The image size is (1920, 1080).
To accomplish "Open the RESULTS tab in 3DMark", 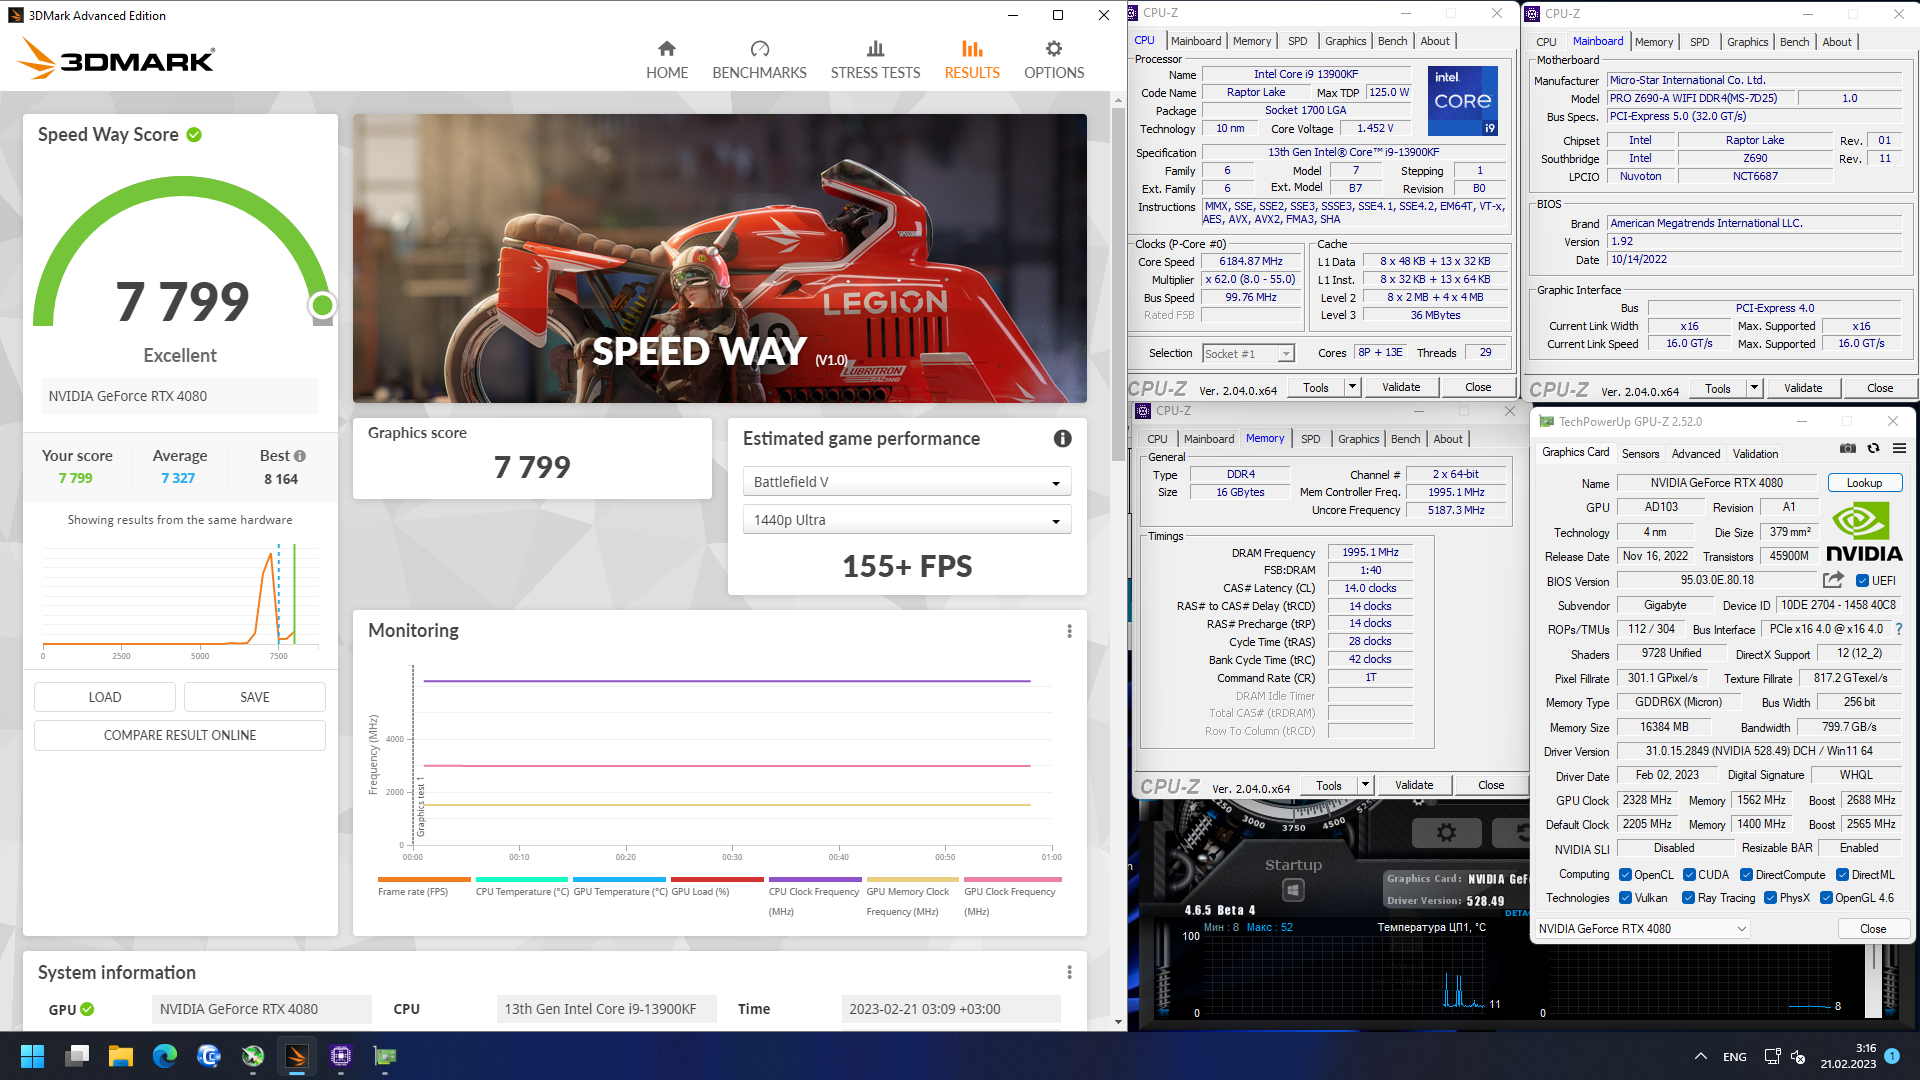I will coord(972,60).
